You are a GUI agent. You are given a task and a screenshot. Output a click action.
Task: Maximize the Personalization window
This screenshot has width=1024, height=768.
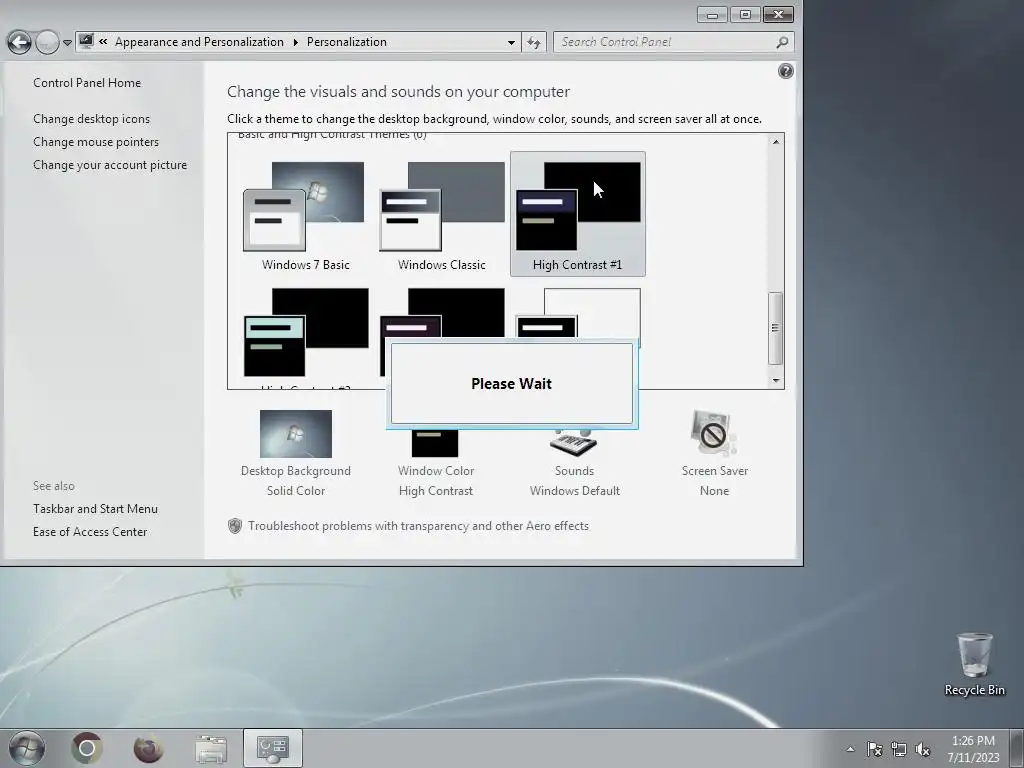[x=745, y=14]
